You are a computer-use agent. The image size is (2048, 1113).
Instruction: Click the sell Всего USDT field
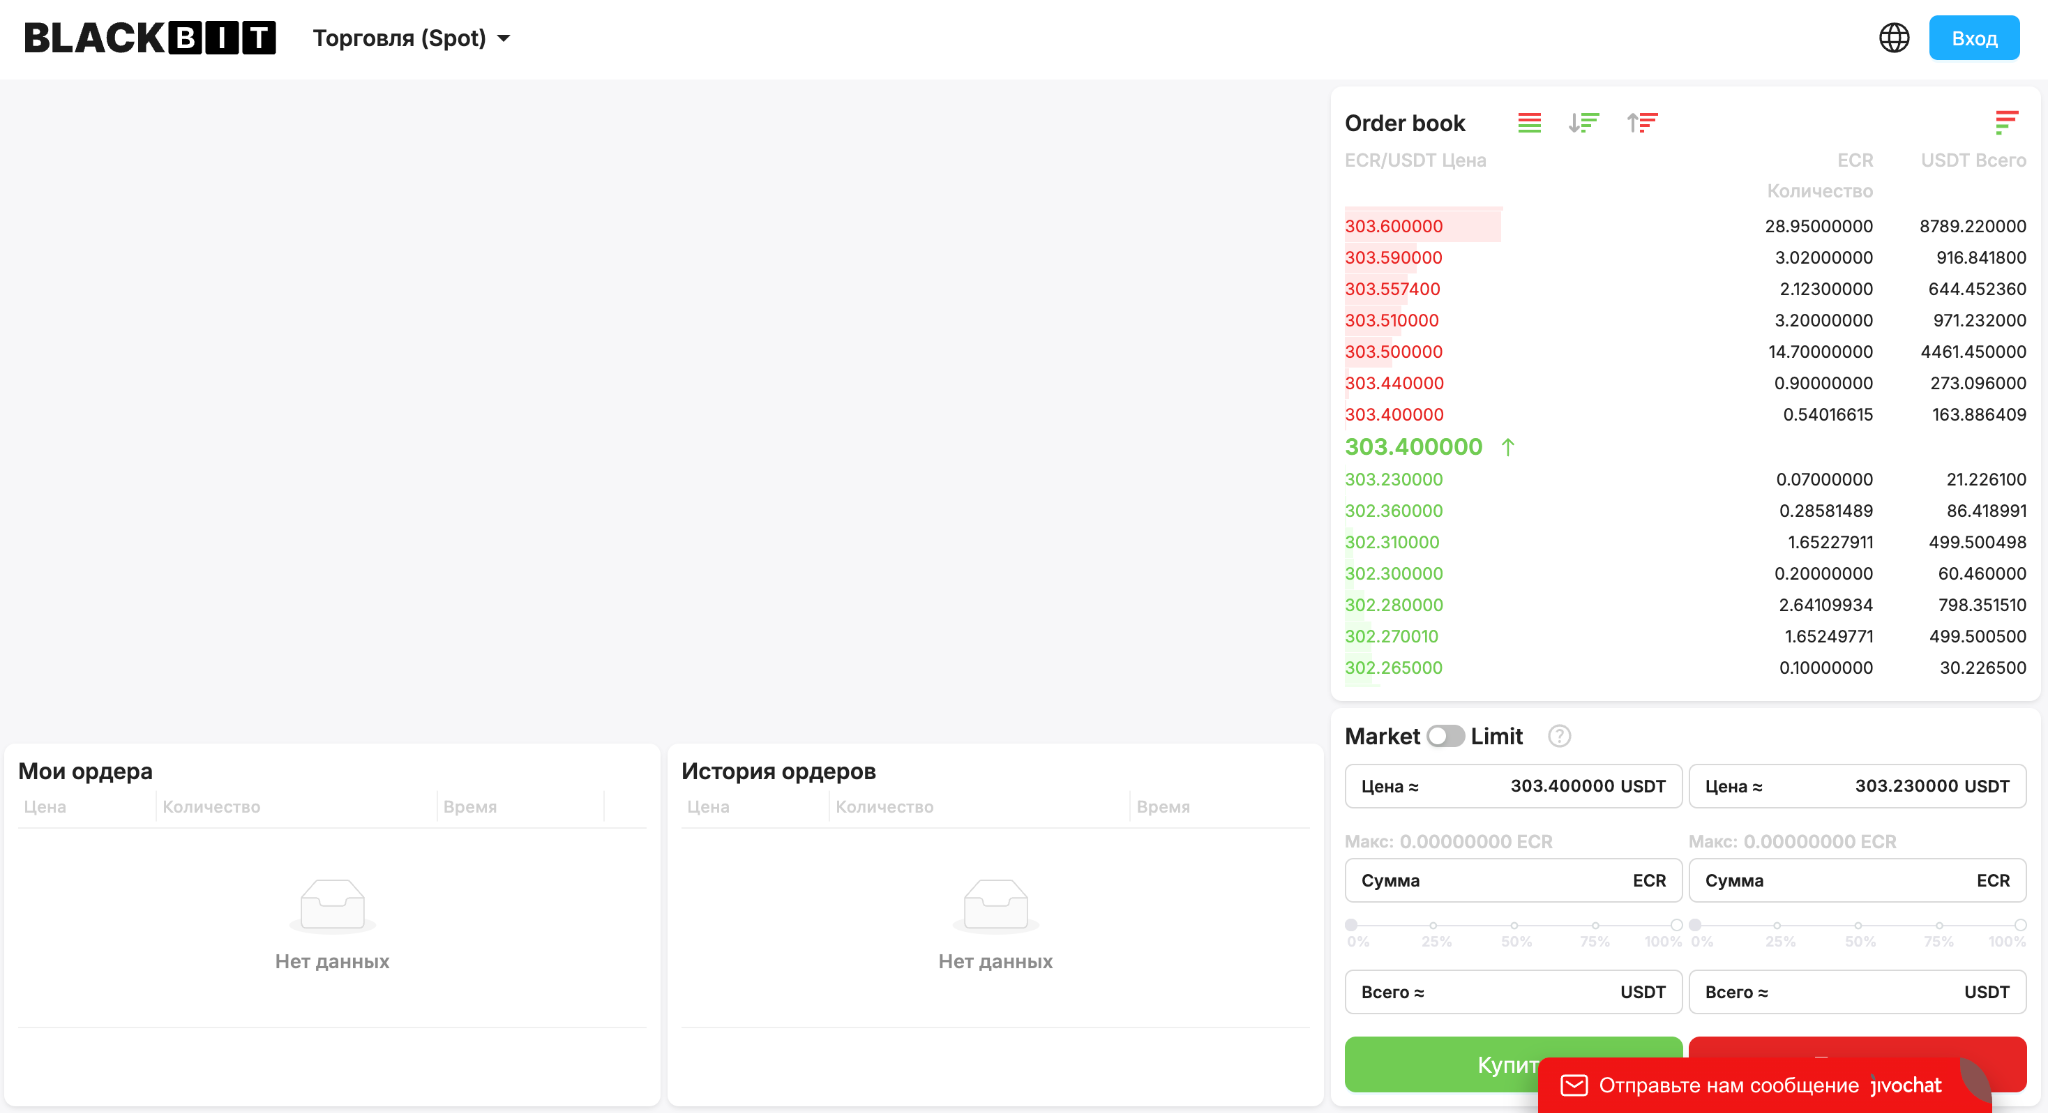pos(1857,992)
